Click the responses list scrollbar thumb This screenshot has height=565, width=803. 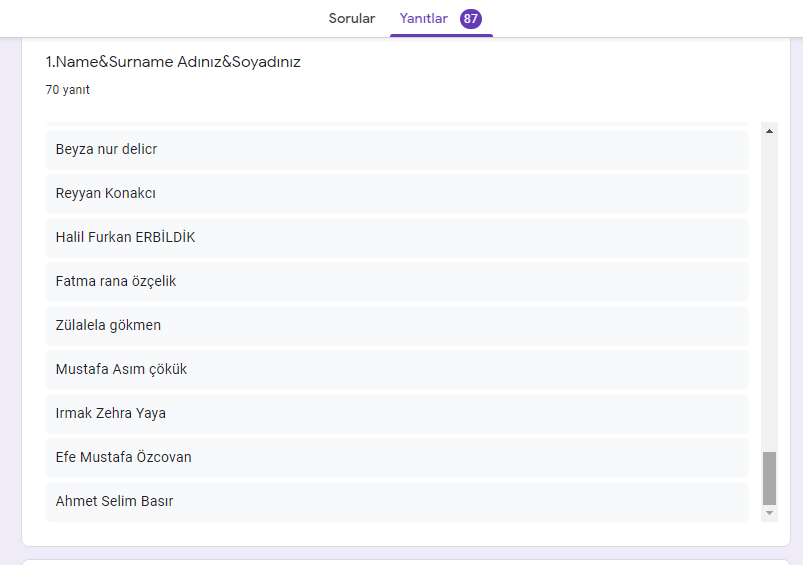(x=769, y=478)
